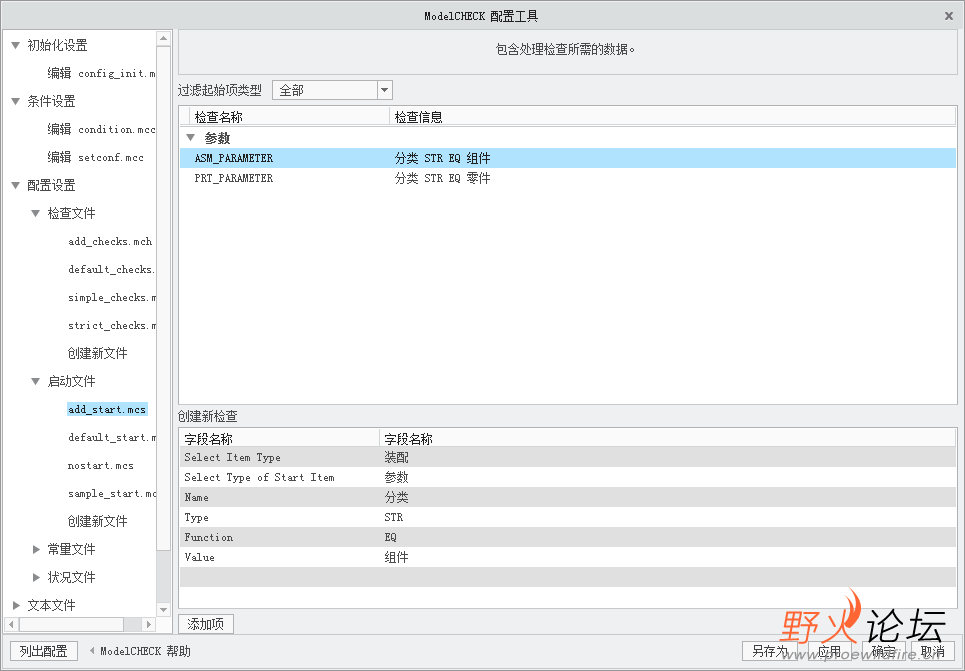Click 分类 STR EQ 零件 info cell
965x671 pixels.
(442, 179)
